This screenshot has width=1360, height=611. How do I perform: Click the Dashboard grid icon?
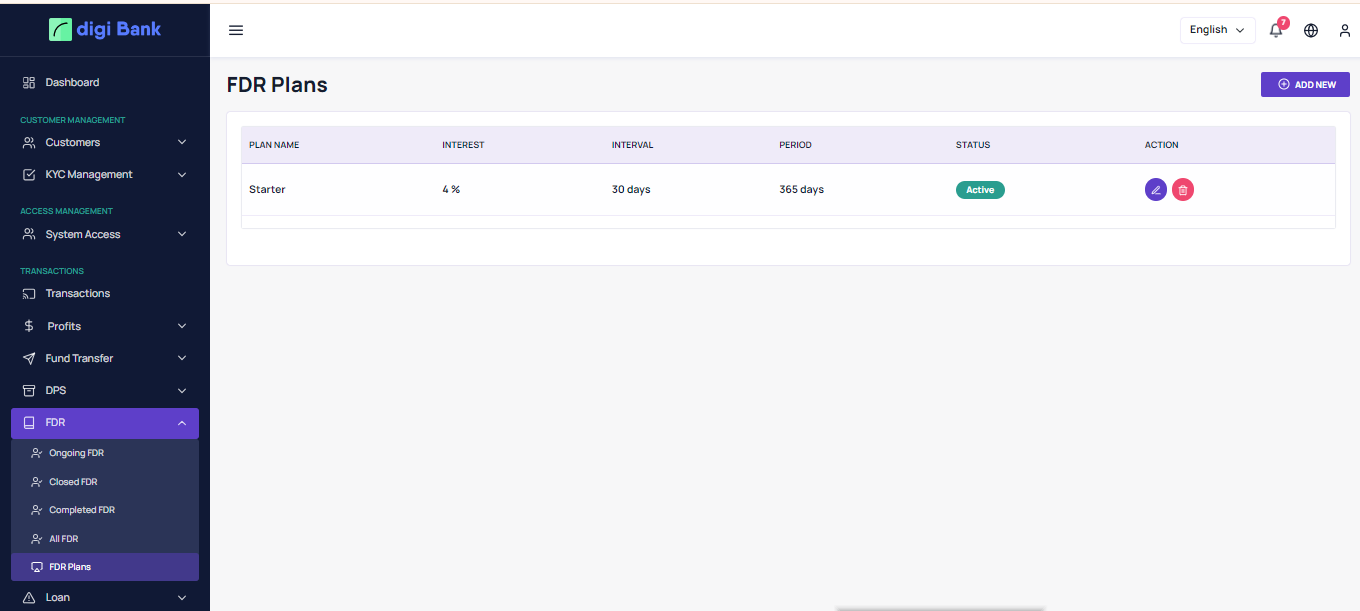(29, 82)
